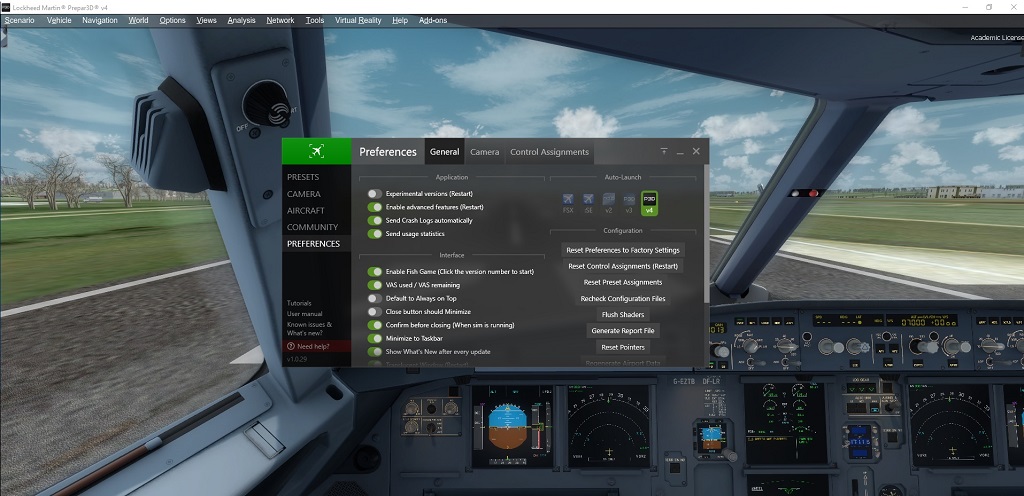This screenshot has height=496, width=1024.
Task: Click the Flush Shaders button
Action: (623, 315)
